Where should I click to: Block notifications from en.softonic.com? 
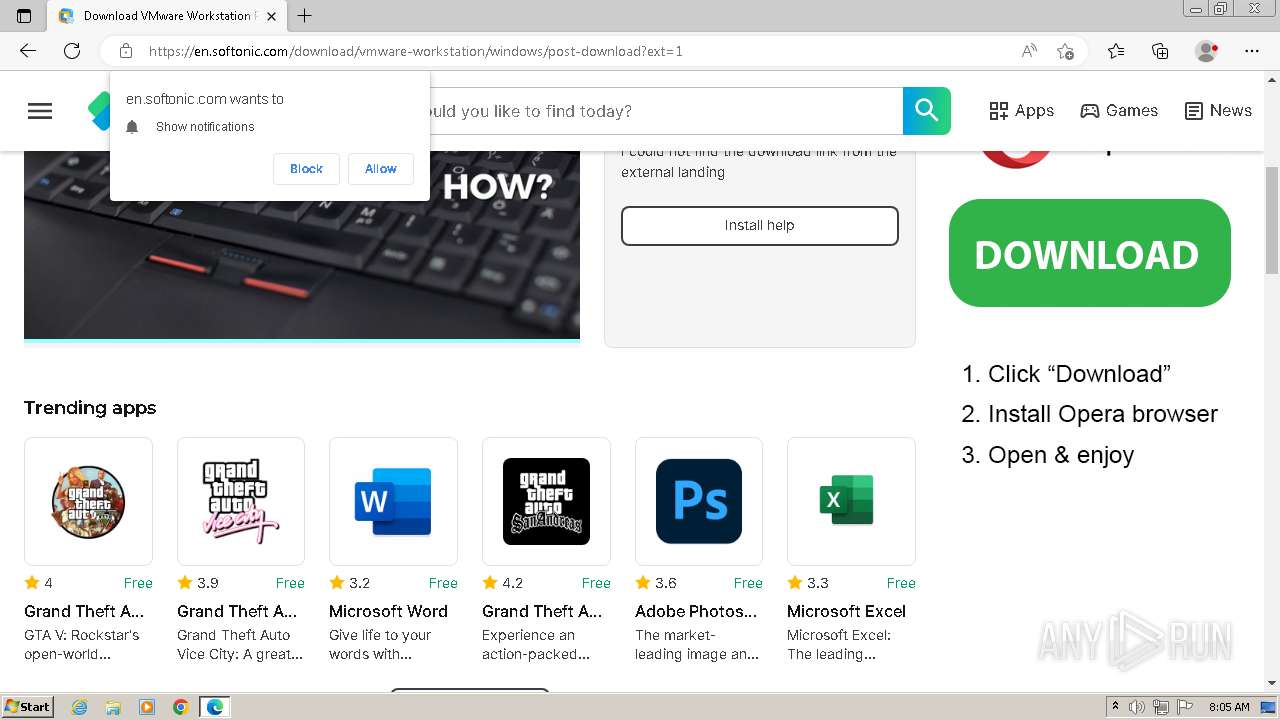click(306, 169)
